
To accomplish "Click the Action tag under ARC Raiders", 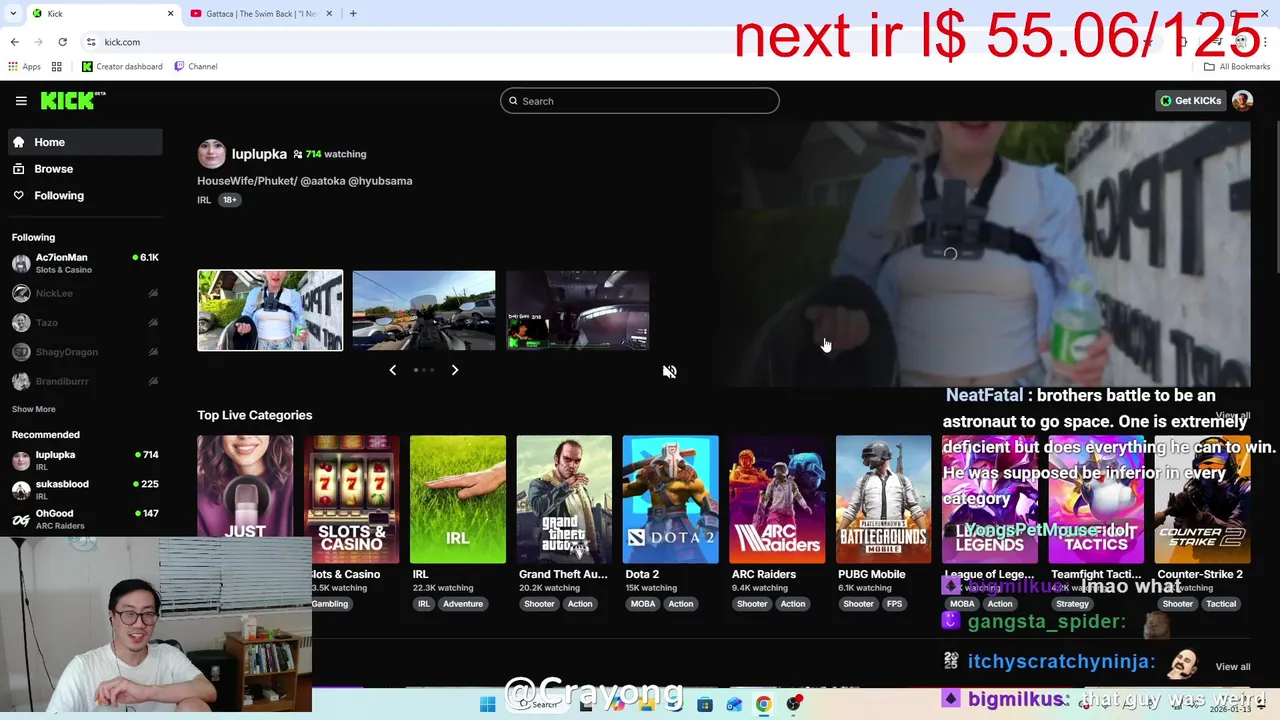I will coord(793,604).
